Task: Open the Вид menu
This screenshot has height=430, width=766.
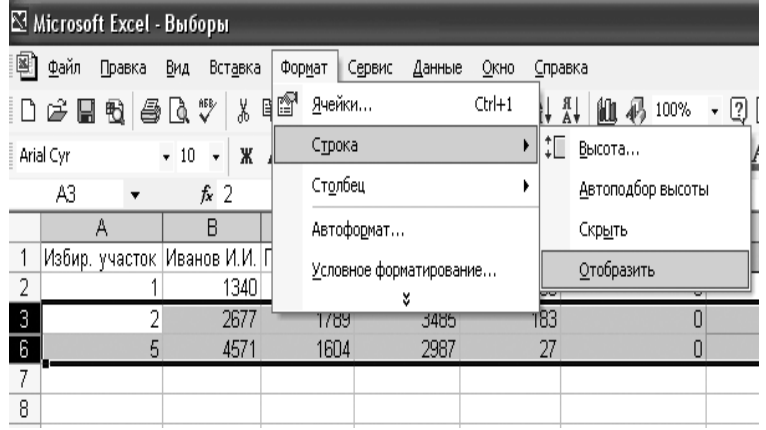Action: [x=177, y=68]
